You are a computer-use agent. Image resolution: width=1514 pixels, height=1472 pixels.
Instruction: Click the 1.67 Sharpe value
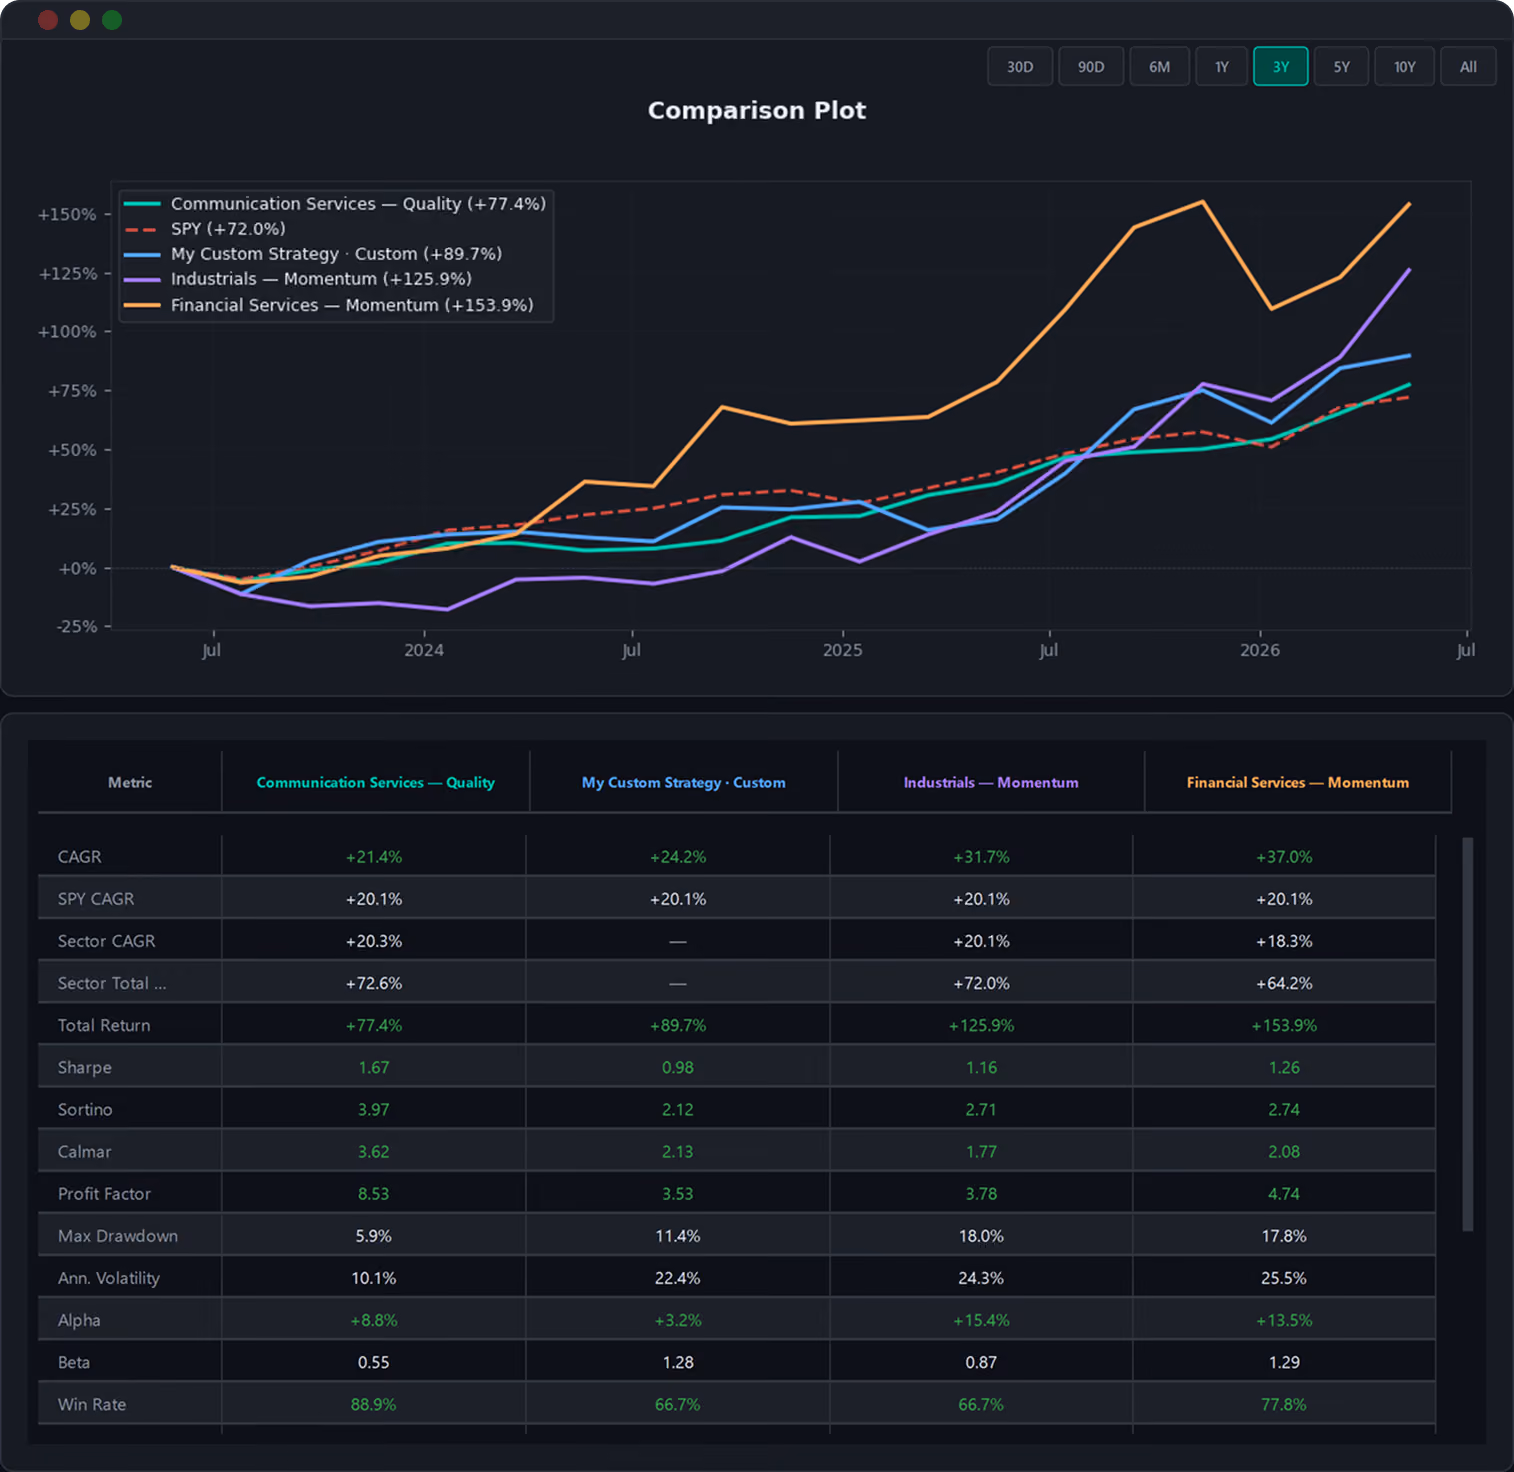click(x=374, y=1067)
